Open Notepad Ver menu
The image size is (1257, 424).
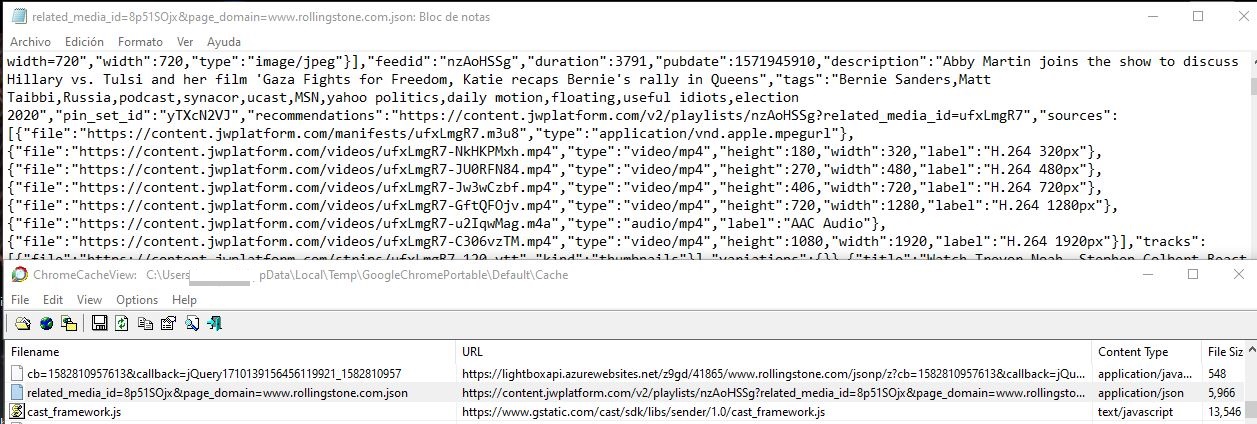[x=185, y=42]
